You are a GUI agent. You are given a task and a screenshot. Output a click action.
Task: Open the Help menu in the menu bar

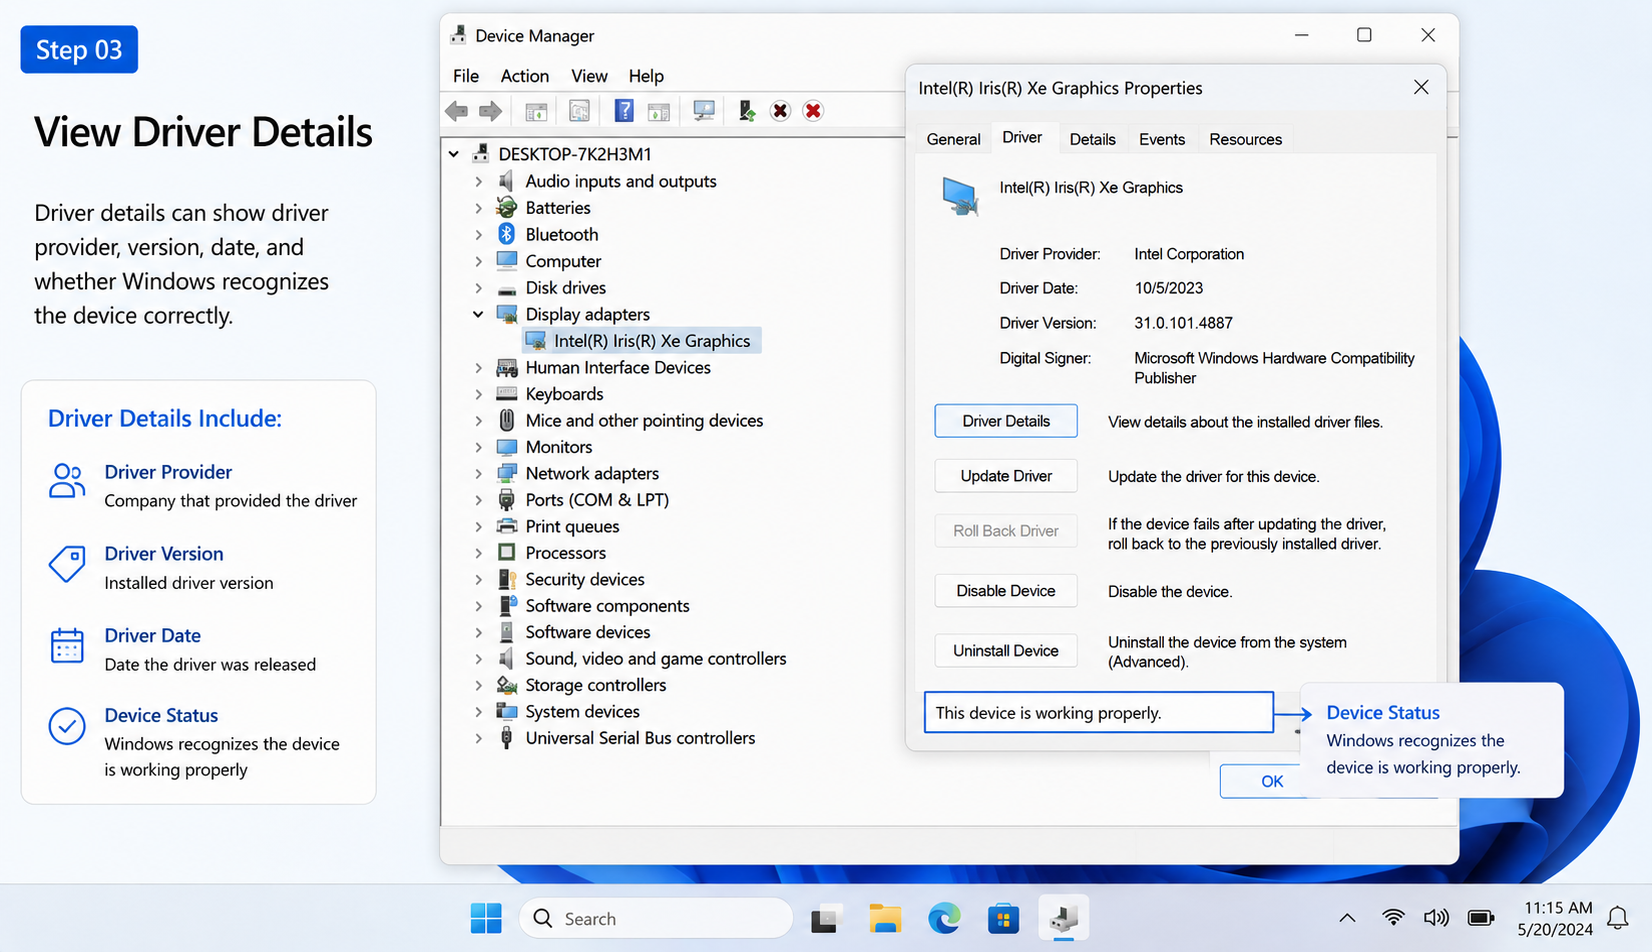(646, 76)
